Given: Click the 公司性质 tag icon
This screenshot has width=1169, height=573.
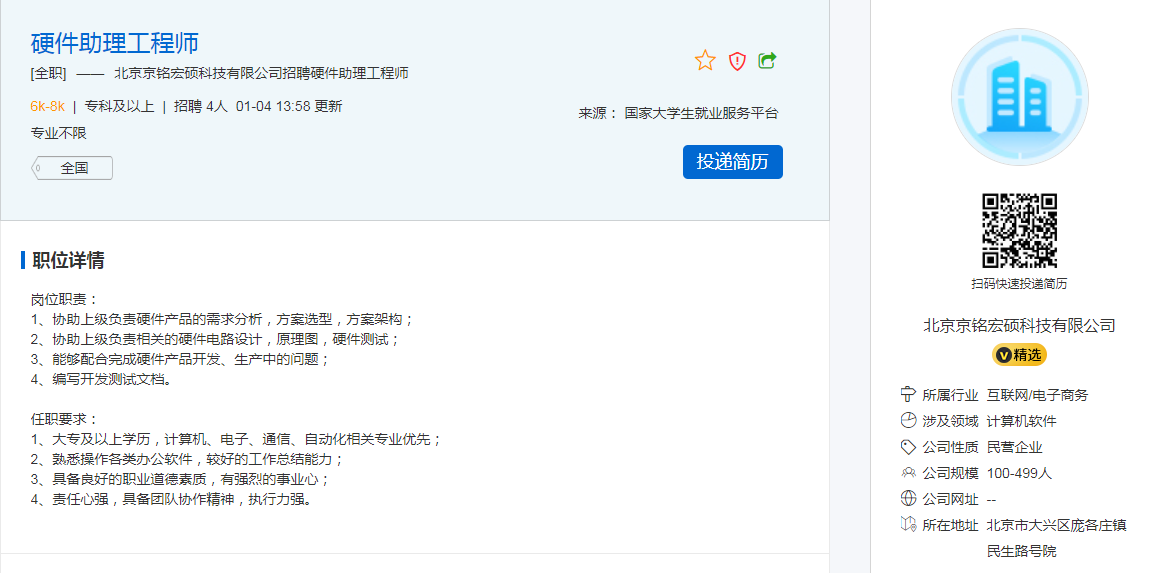Looking at the screenshot, I should click(x=907, y=447).
